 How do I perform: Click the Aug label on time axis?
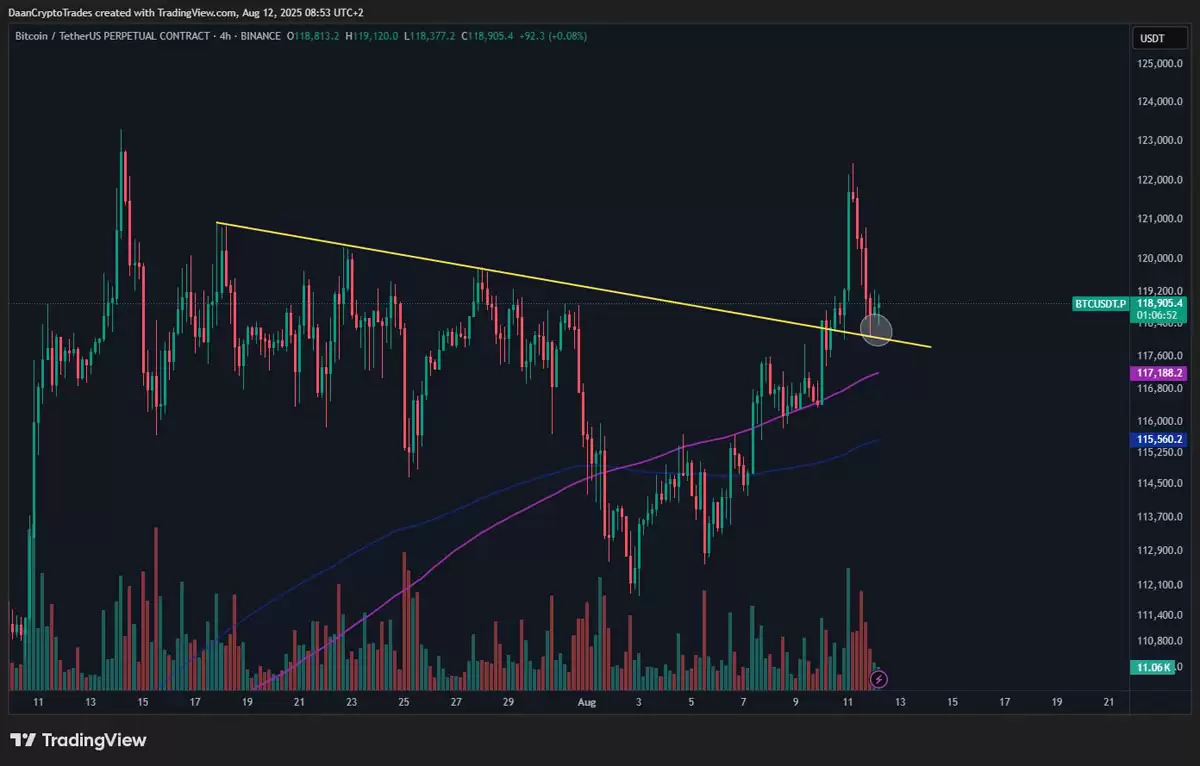tap(587, 702)
